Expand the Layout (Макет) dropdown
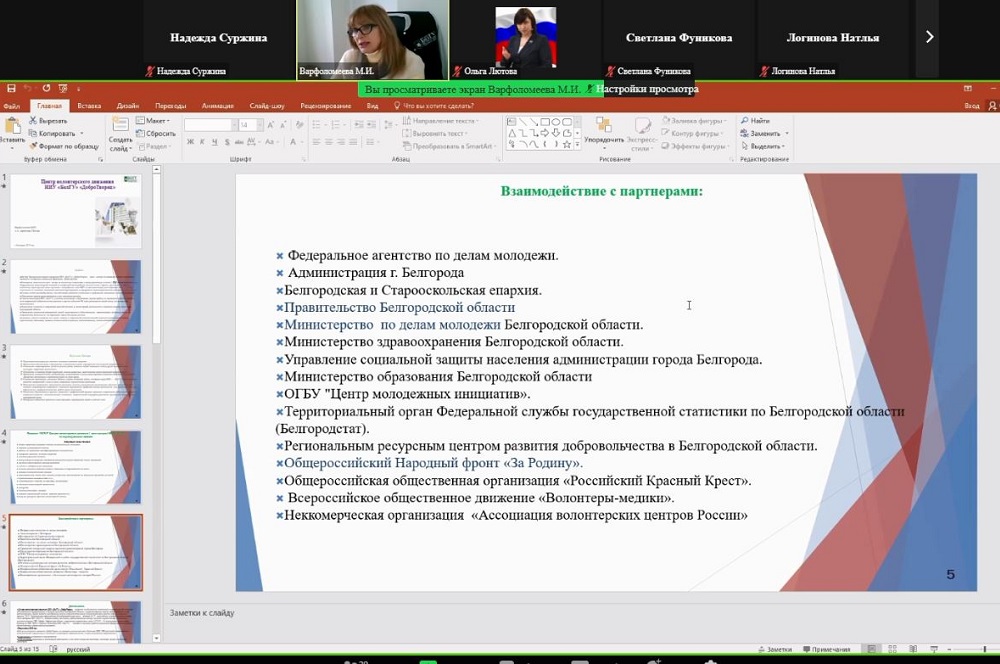Viewport: 1000px width, 664px height. [x=154, y=120]
